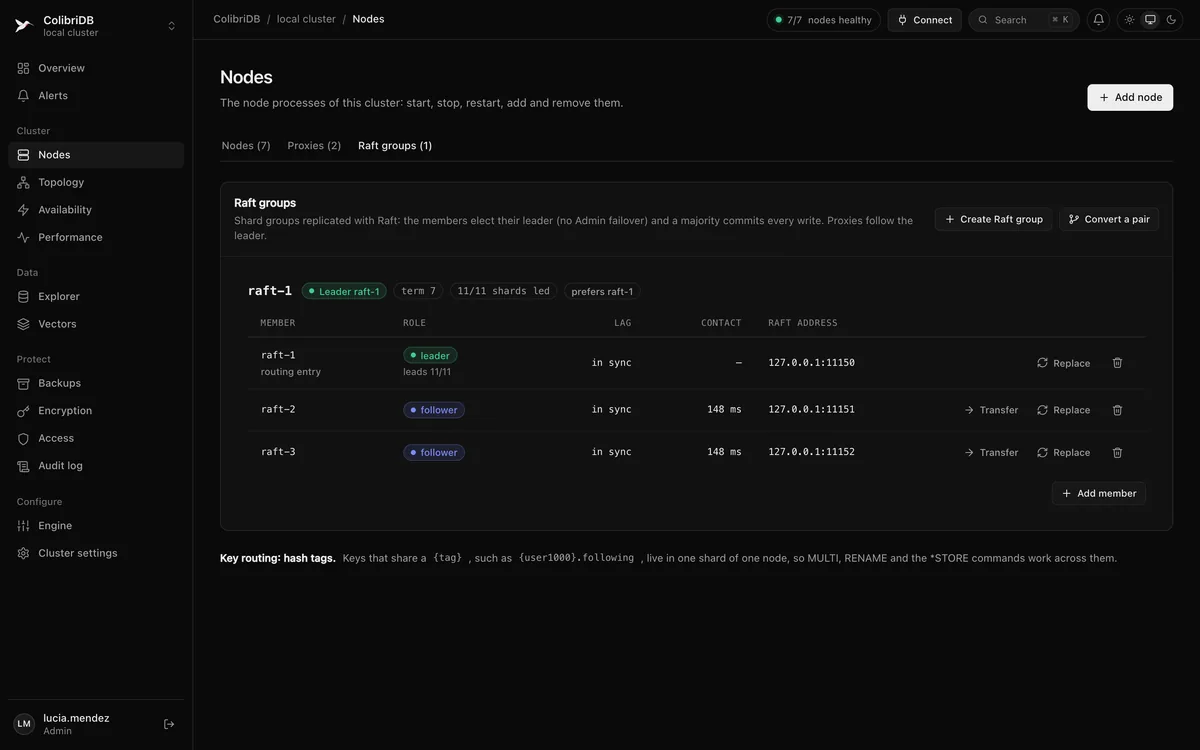1200x750 pixels.
Task: Click the 7/7 nodes healthy badge
Action: [823, 20]
